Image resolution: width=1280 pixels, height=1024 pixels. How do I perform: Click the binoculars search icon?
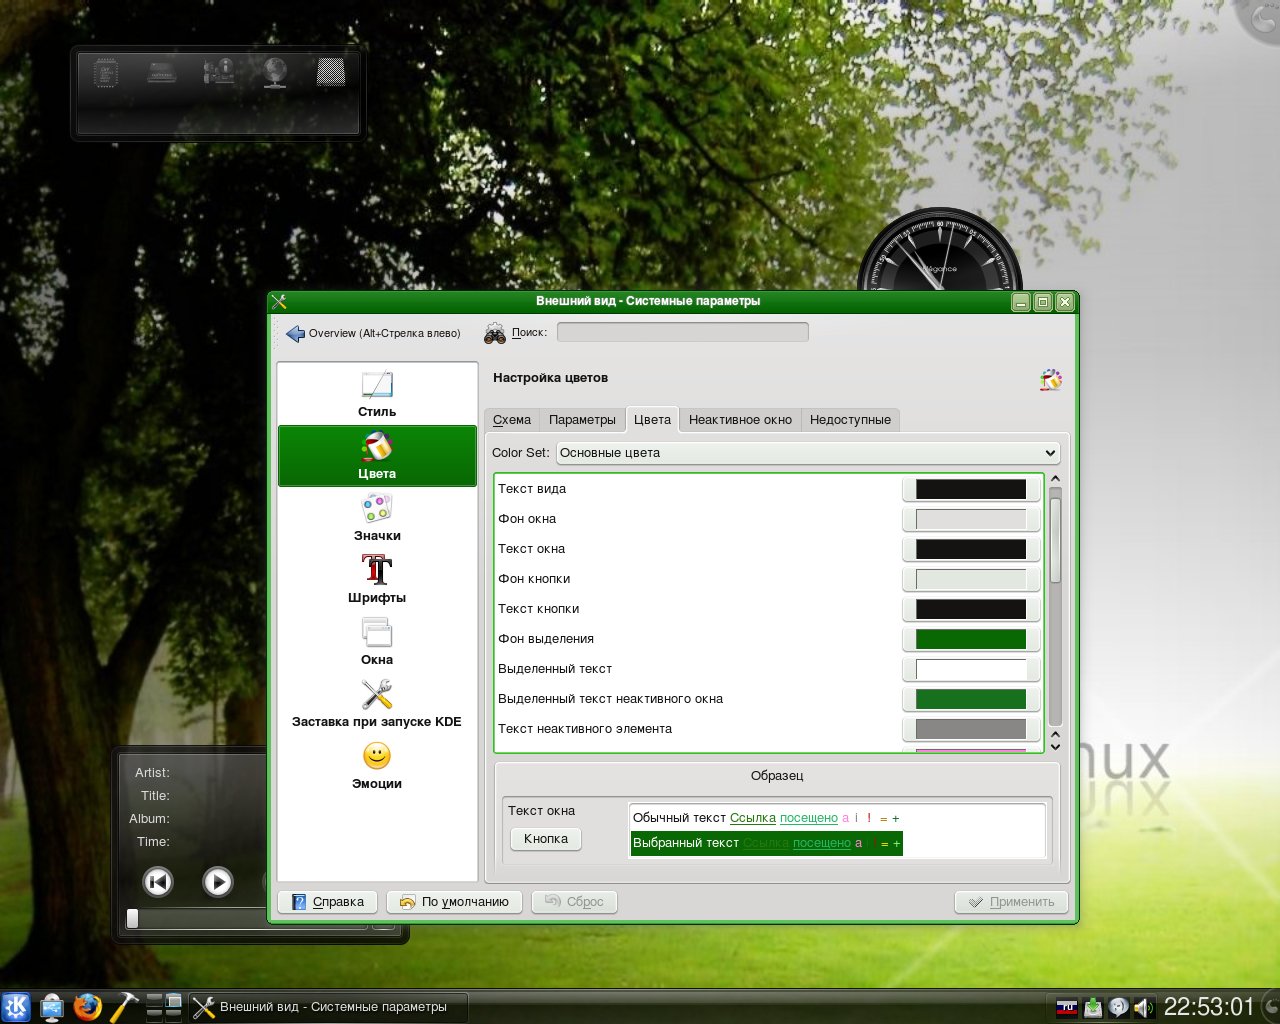(x=495, y=333)
